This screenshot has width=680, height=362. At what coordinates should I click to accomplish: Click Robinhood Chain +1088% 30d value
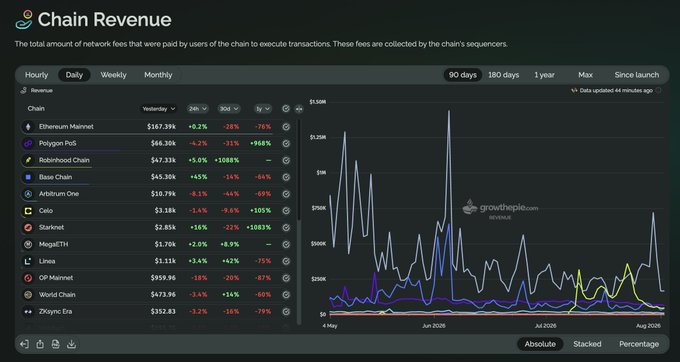click(x=226, y=160)
